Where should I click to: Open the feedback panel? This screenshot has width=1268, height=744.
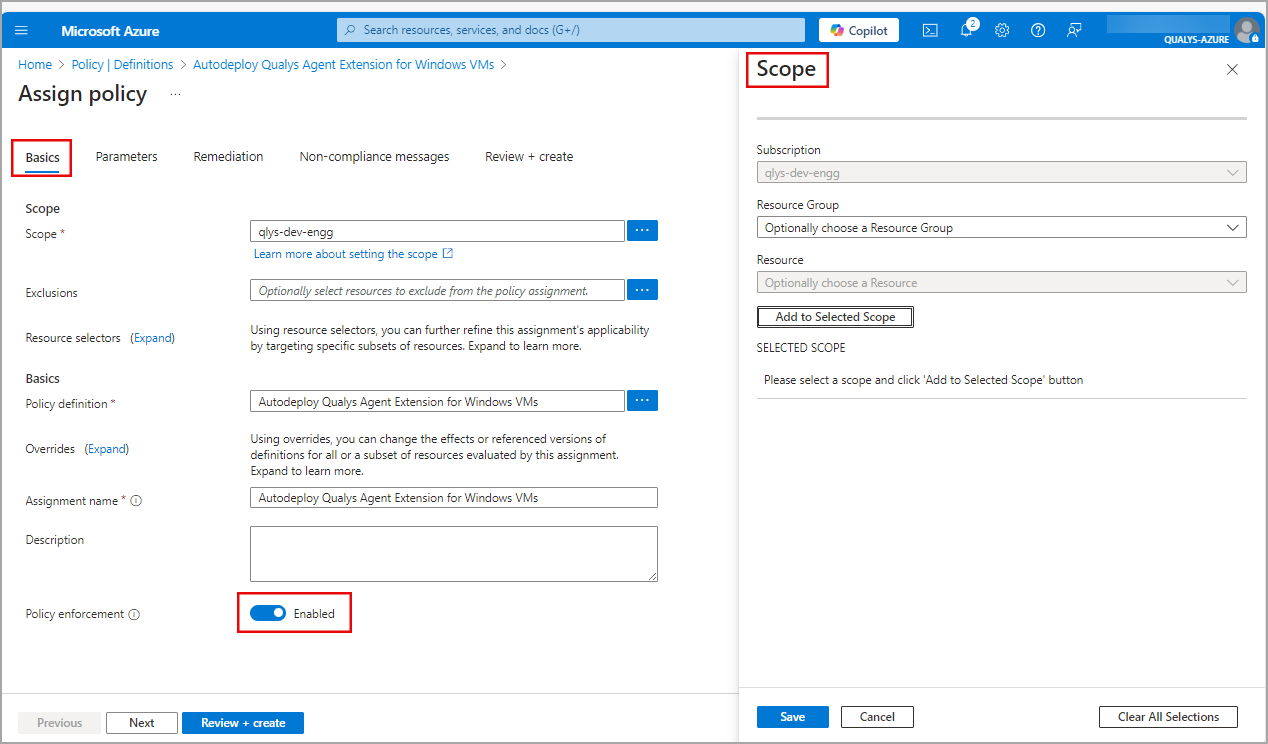tap(1074, 30)
